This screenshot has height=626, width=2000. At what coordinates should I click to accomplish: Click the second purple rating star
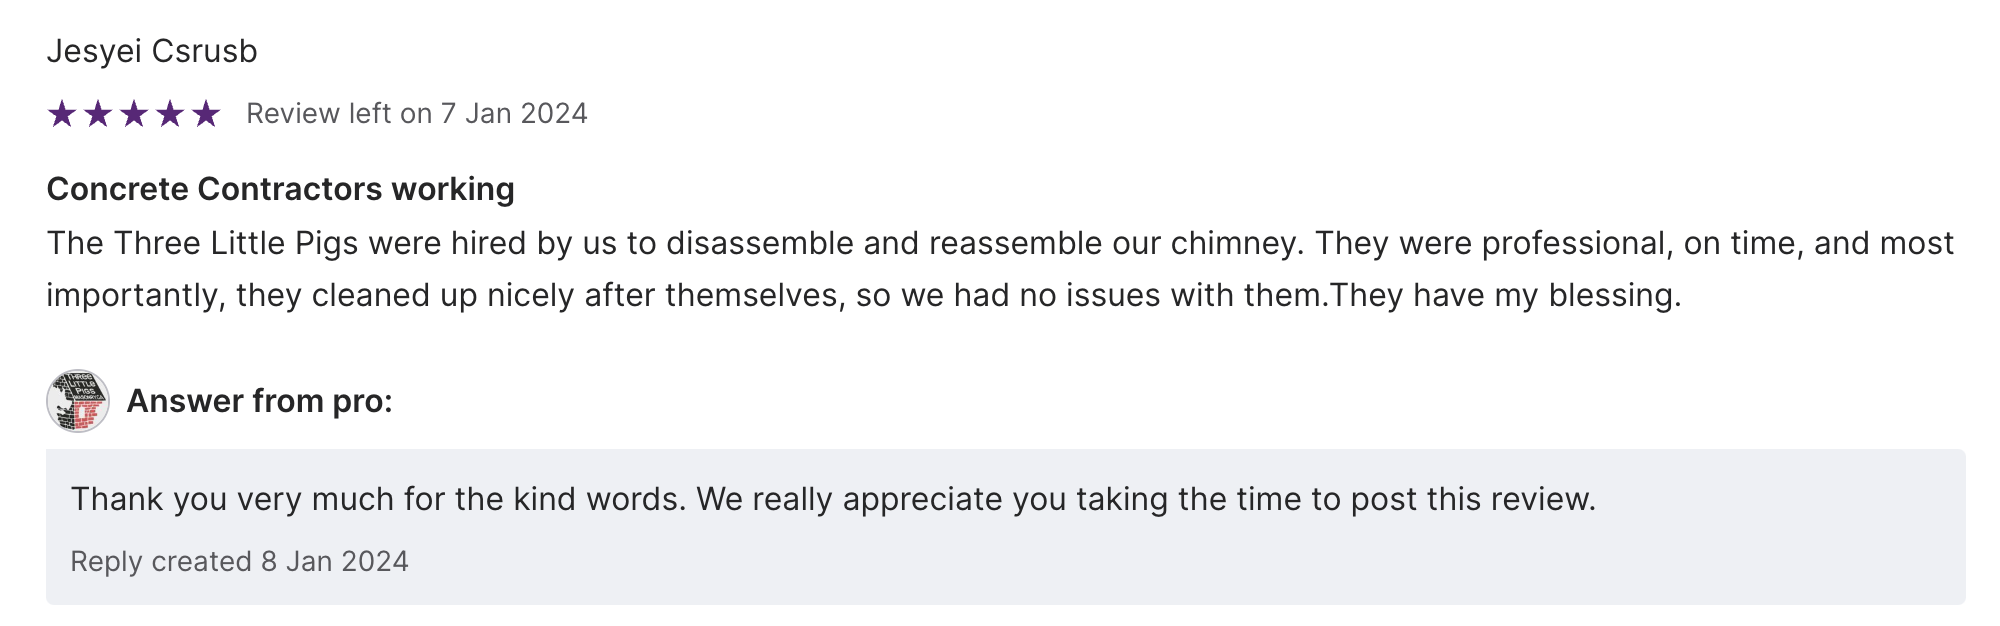98,114
